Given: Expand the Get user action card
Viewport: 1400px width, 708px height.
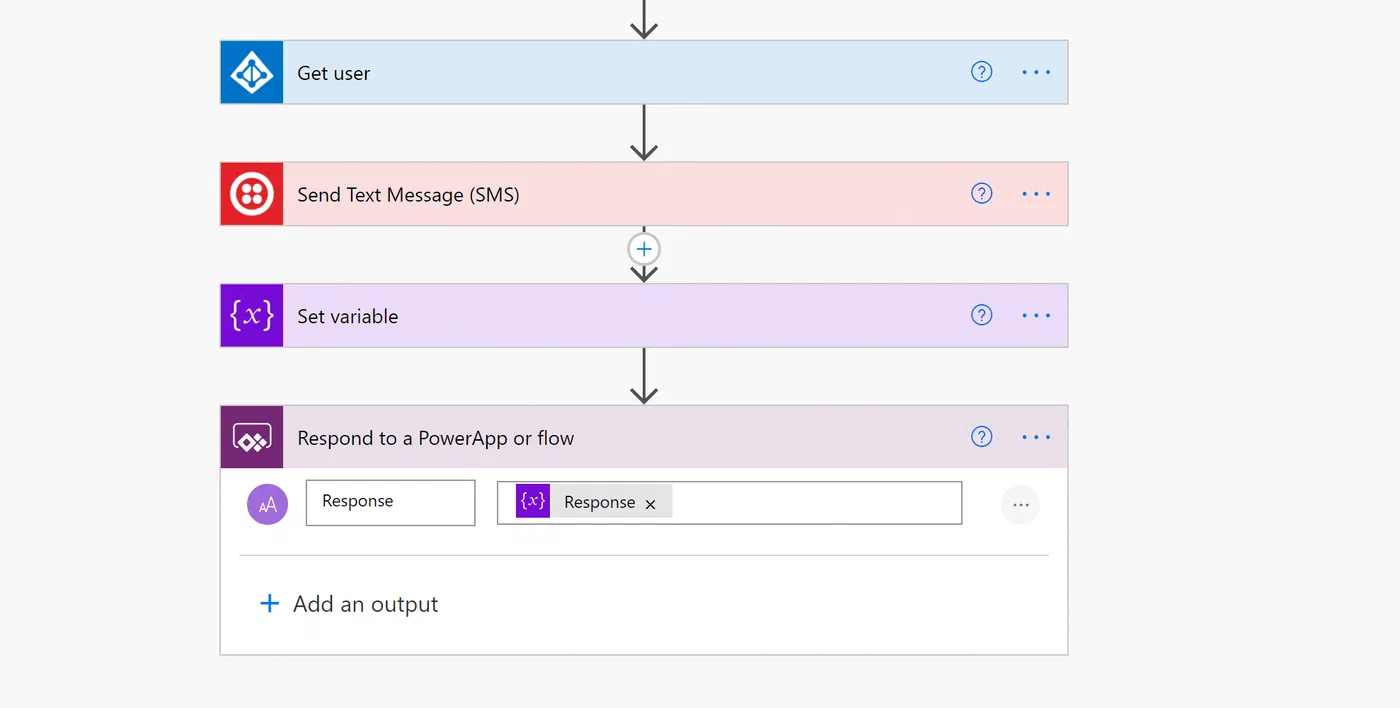Looking at the screenshot, I should [x=644, y=72].
